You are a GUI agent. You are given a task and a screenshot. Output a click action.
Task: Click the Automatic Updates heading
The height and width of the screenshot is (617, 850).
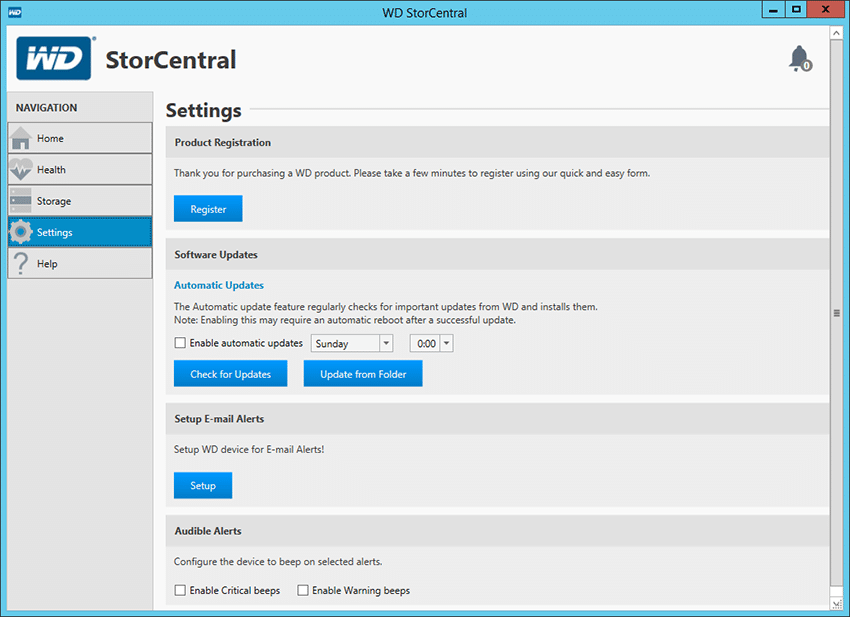tap(219, 285)
